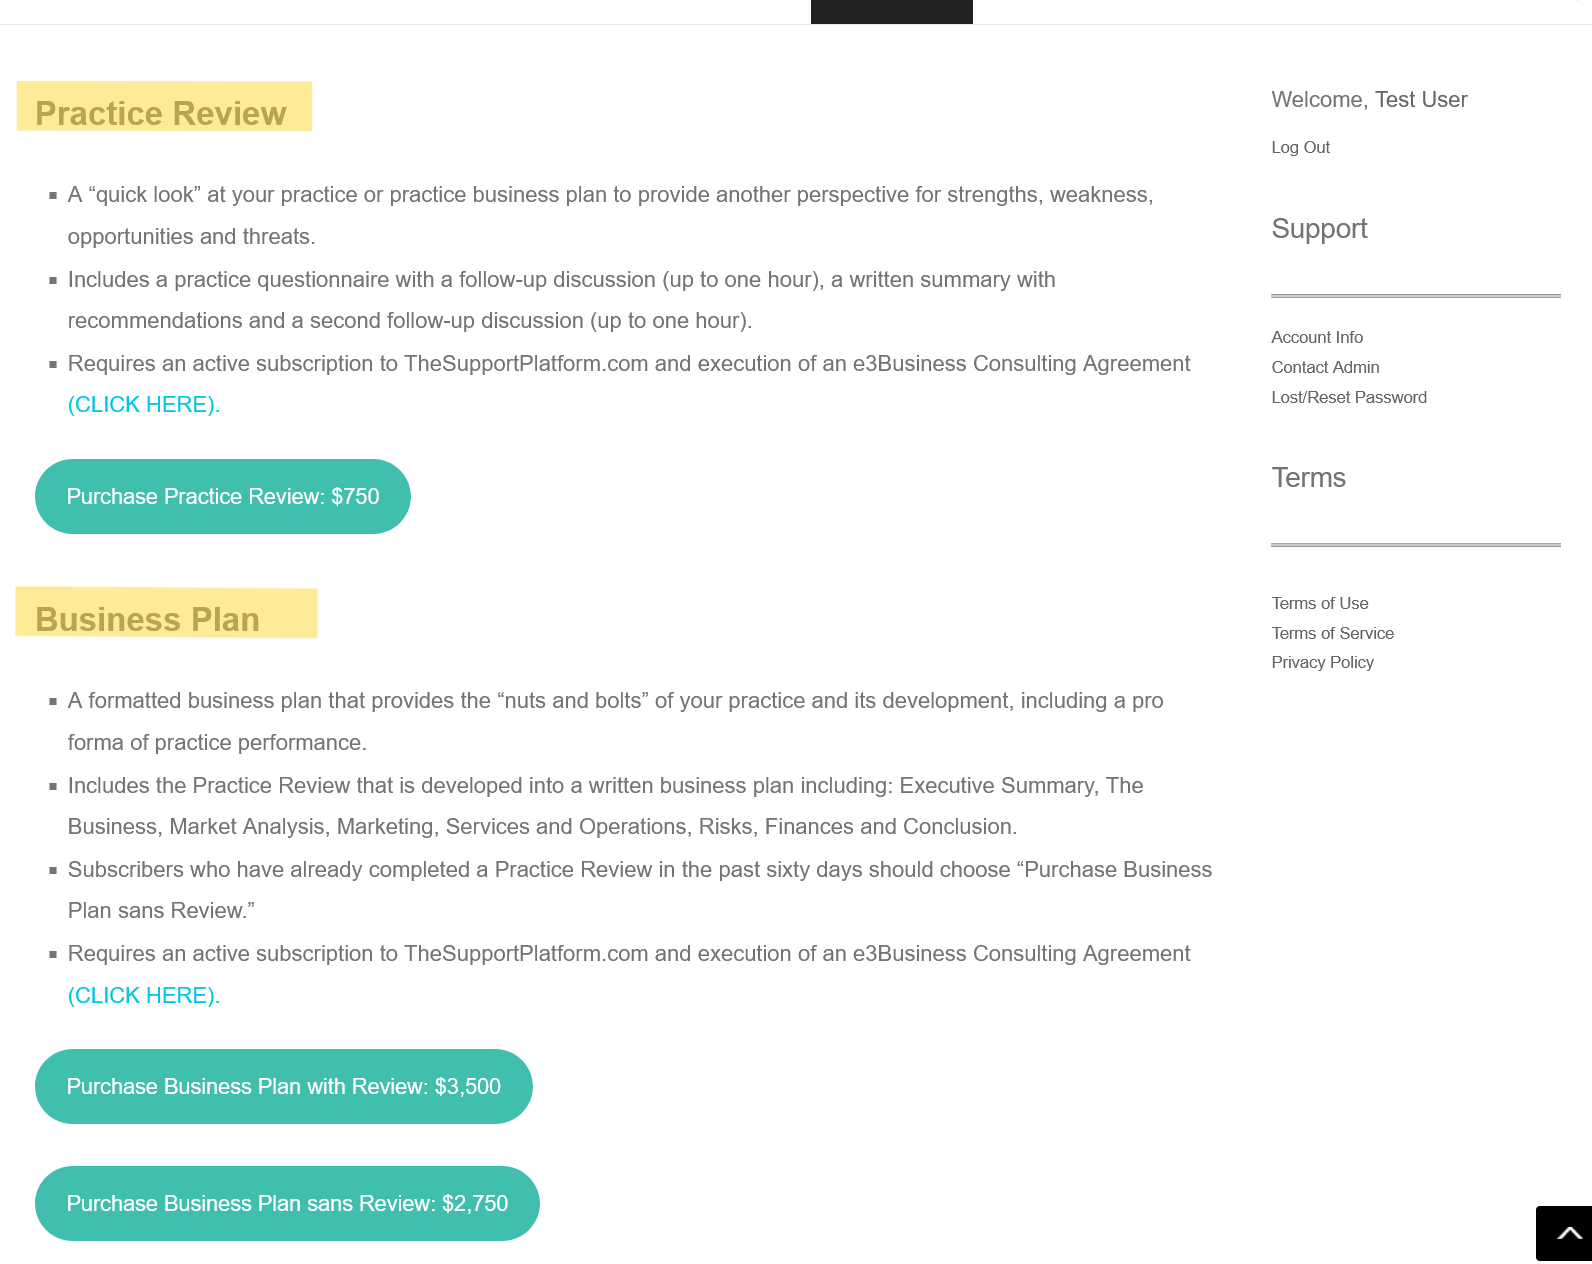Open the Contact Admin link
This screenshot has width=1592, height=1264.
click(x=1325, y=368)
